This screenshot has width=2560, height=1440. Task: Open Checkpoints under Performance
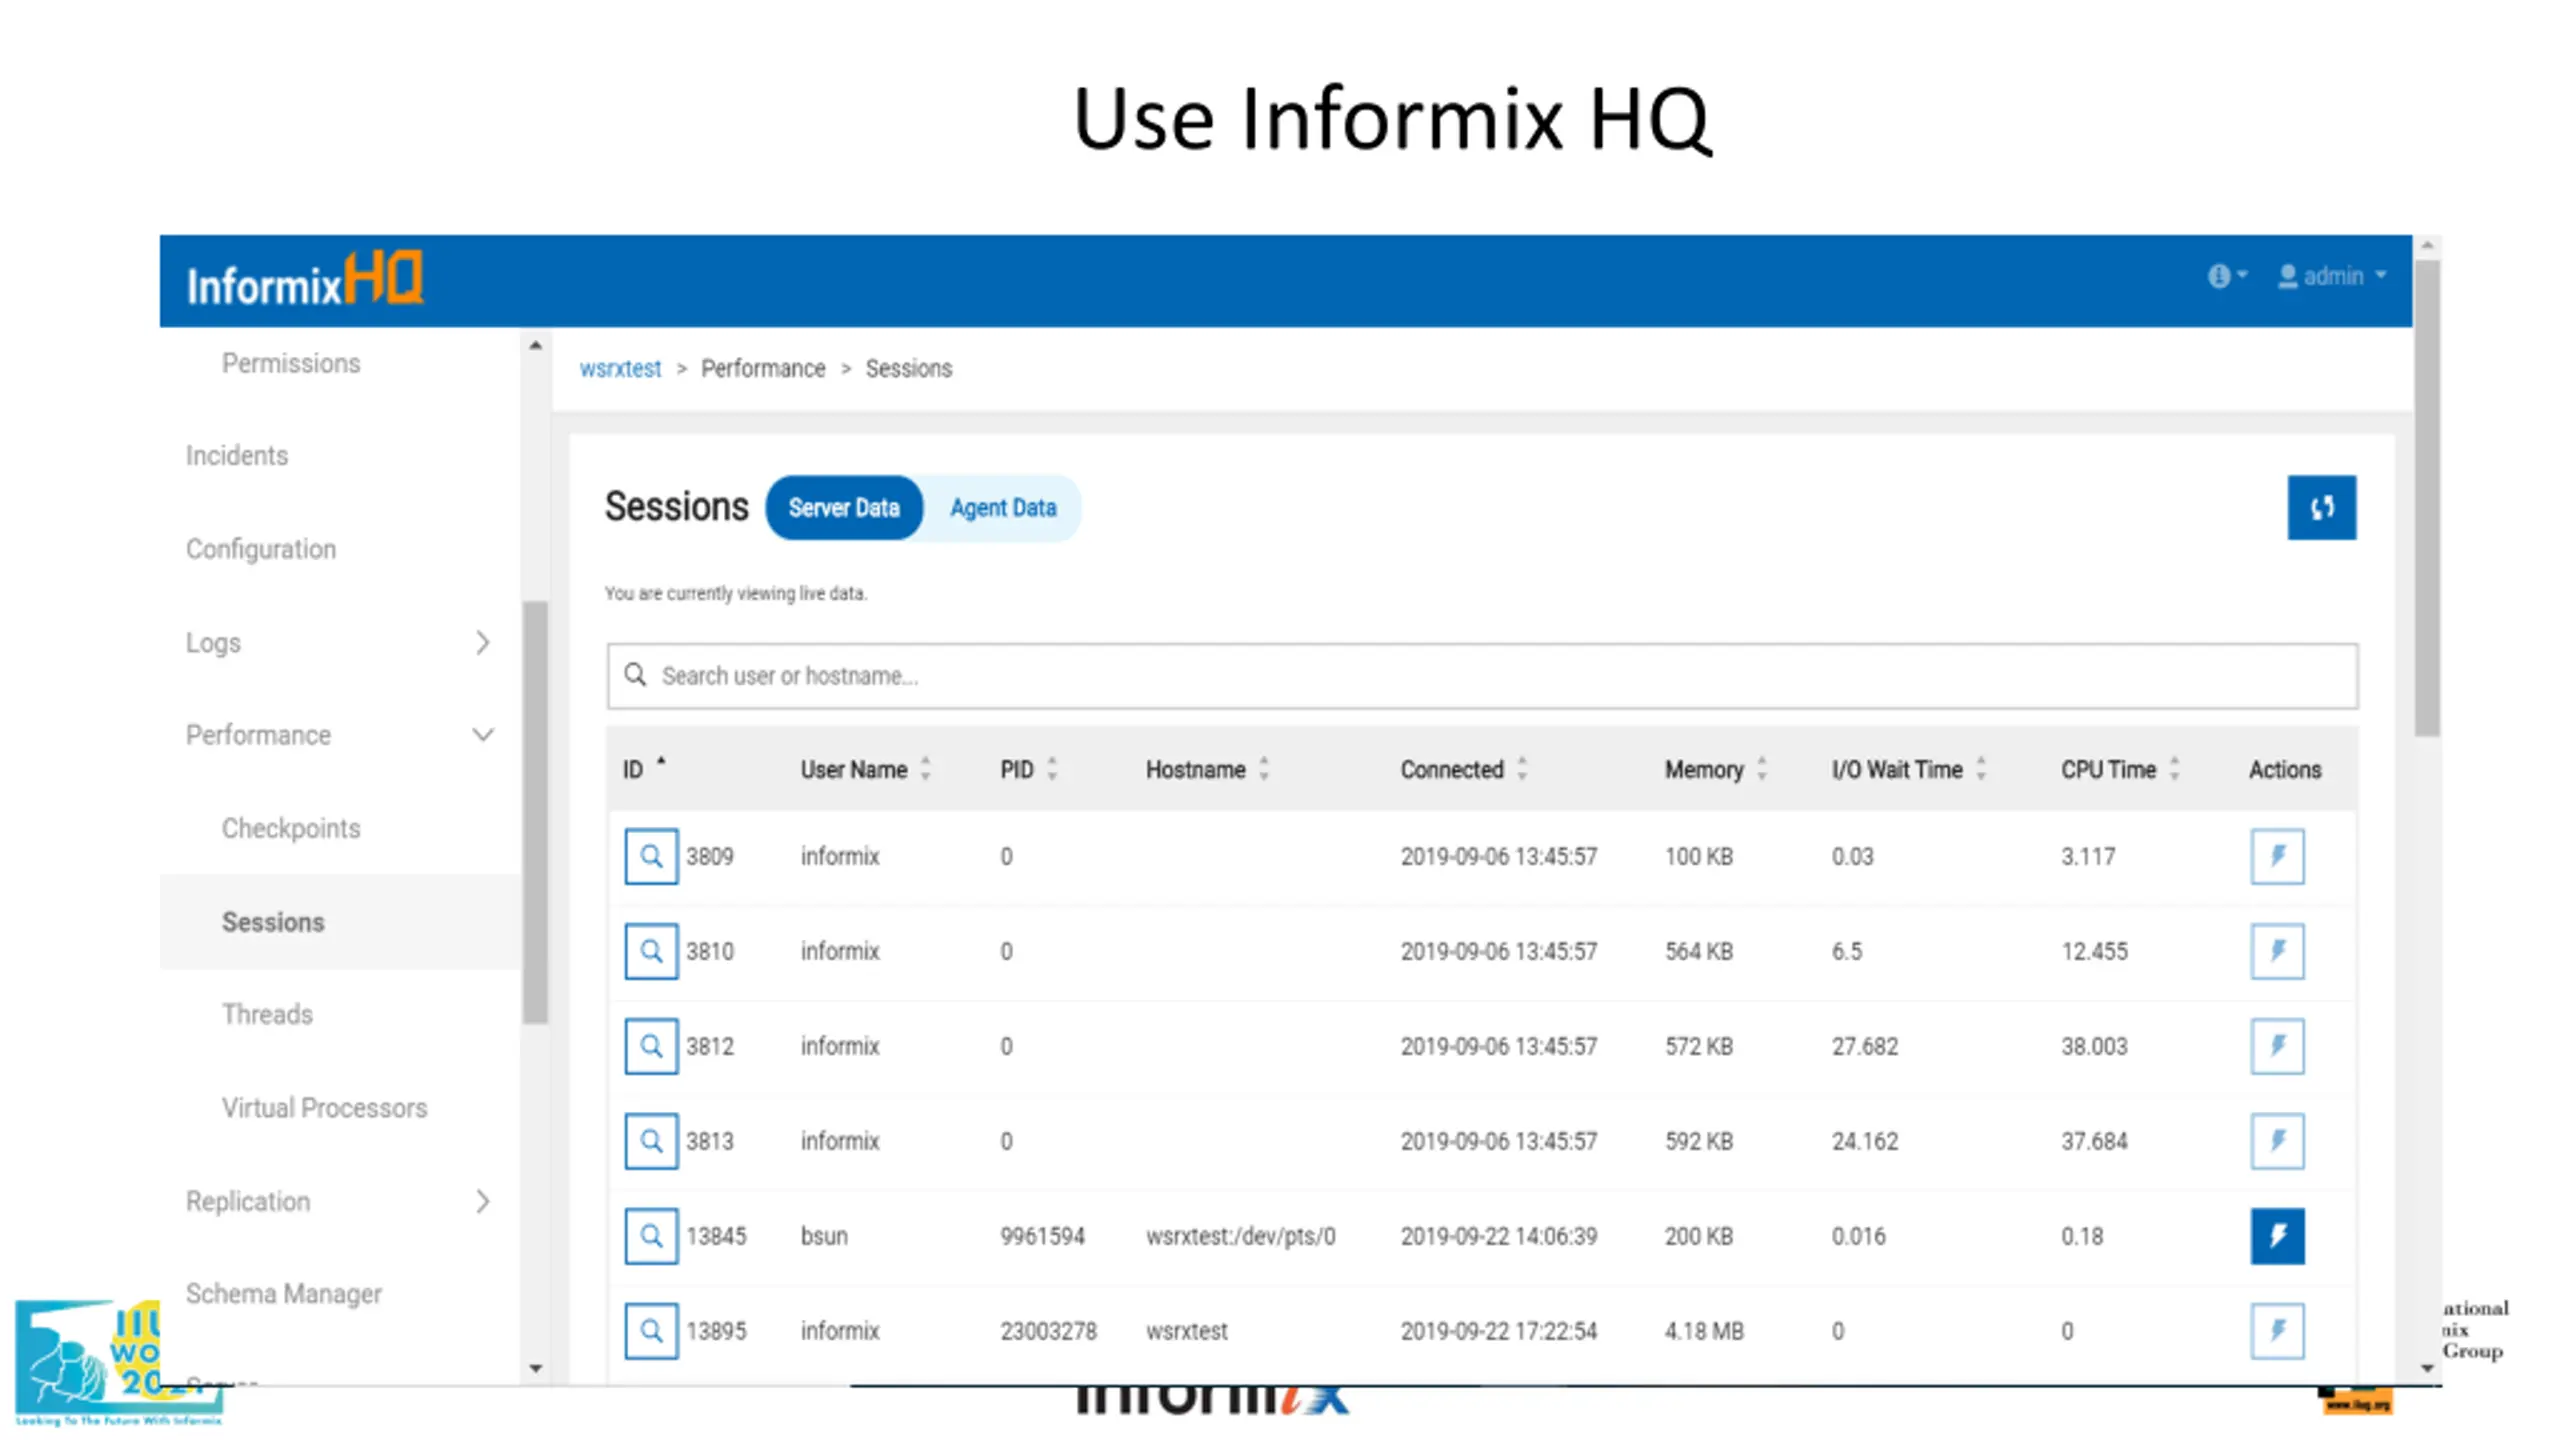pyautogui.click(x=291, y=828)
